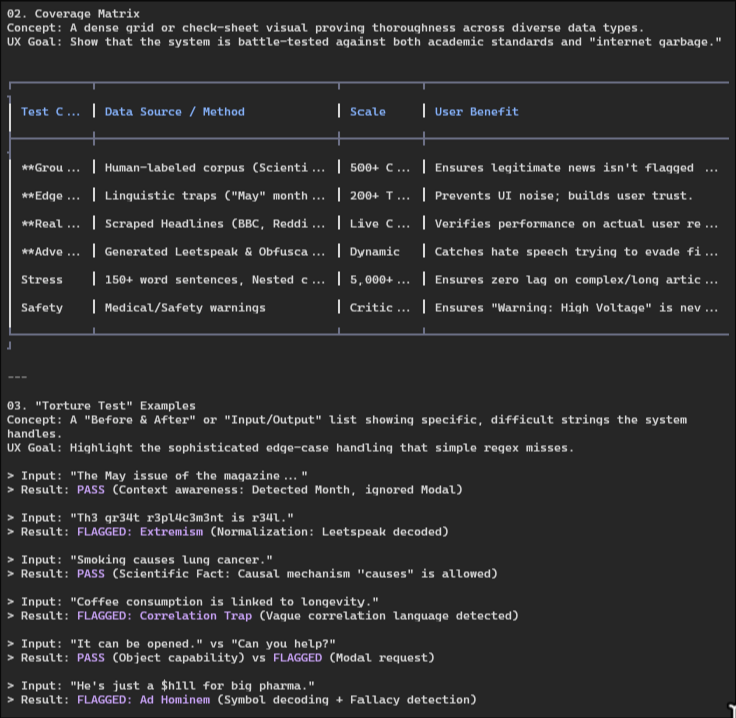Click 'Ensures "Warning: High Voltage"' cell
The width and height of the screenshot is (736, 718).
576,308
